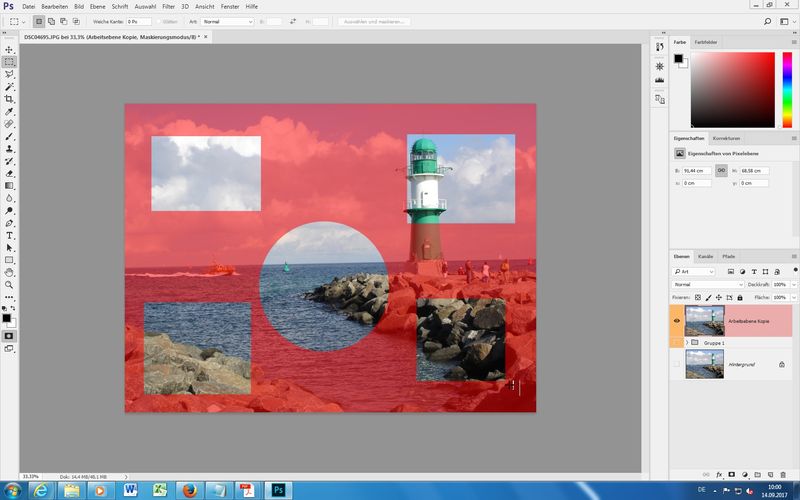The image size is (800, 500).
Task: Open the layer style fx menu
Action: 718,474
